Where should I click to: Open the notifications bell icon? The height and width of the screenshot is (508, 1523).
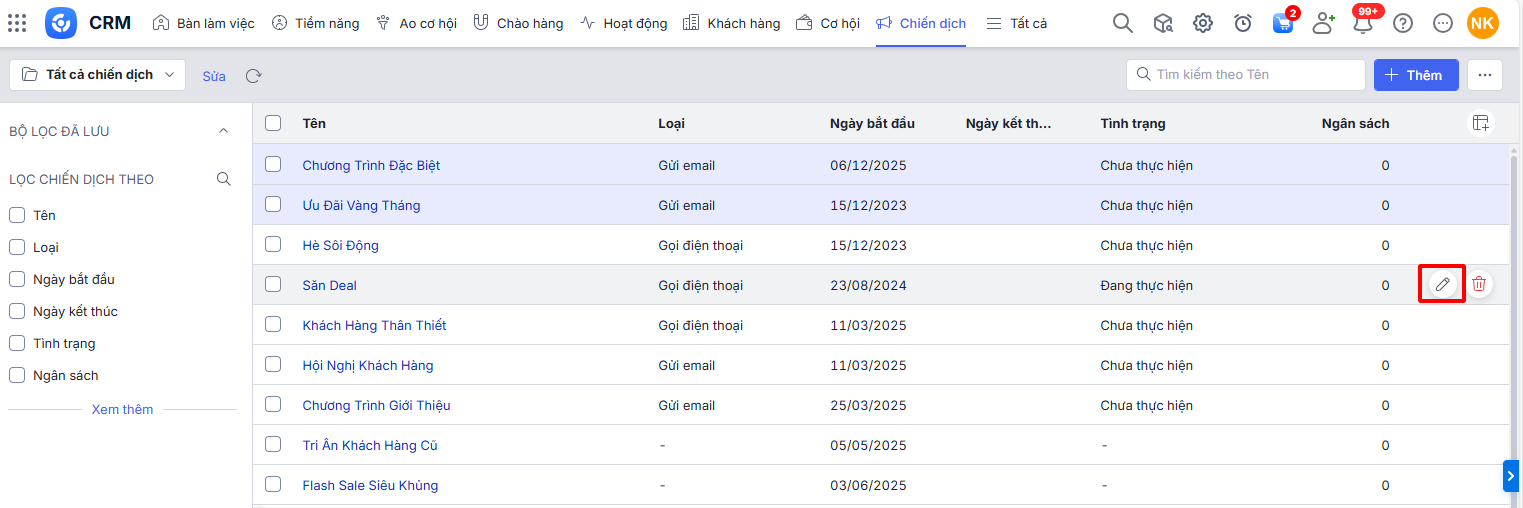coord(1362,23)
